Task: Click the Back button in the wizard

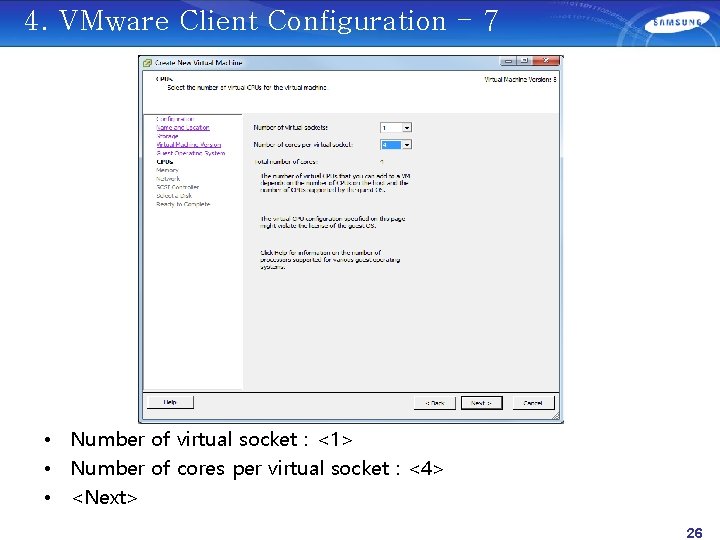Action: (x=434, y=403)
